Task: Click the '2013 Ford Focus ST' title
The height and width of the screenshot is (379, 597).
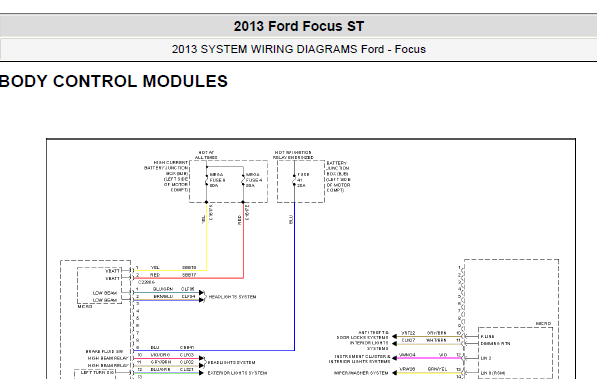Action: [x=298, y=26]
